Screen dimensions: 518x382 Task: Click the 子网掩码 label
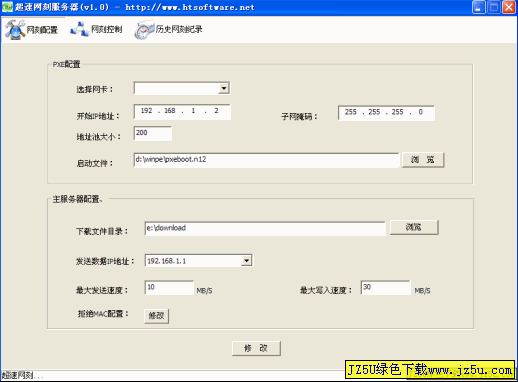click(x=299, y=116)
